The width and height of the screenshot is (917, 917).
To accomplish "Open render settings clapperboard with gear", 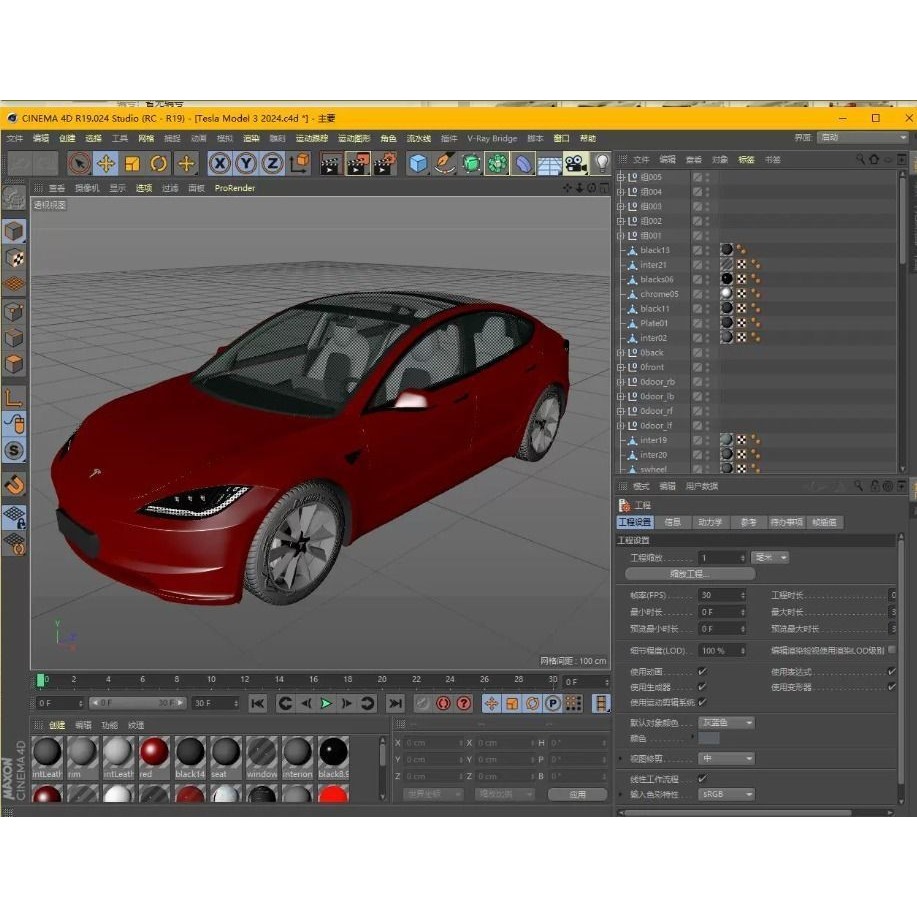I will pyautogui.click(x=384, y=164).
